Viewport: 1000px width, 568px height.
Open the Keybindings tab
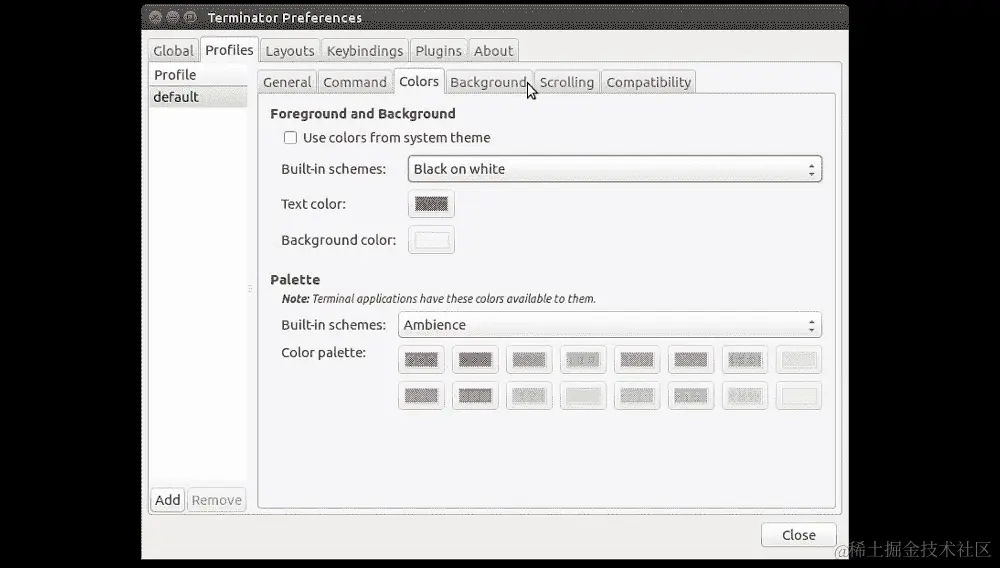click(x=365, y=50)
